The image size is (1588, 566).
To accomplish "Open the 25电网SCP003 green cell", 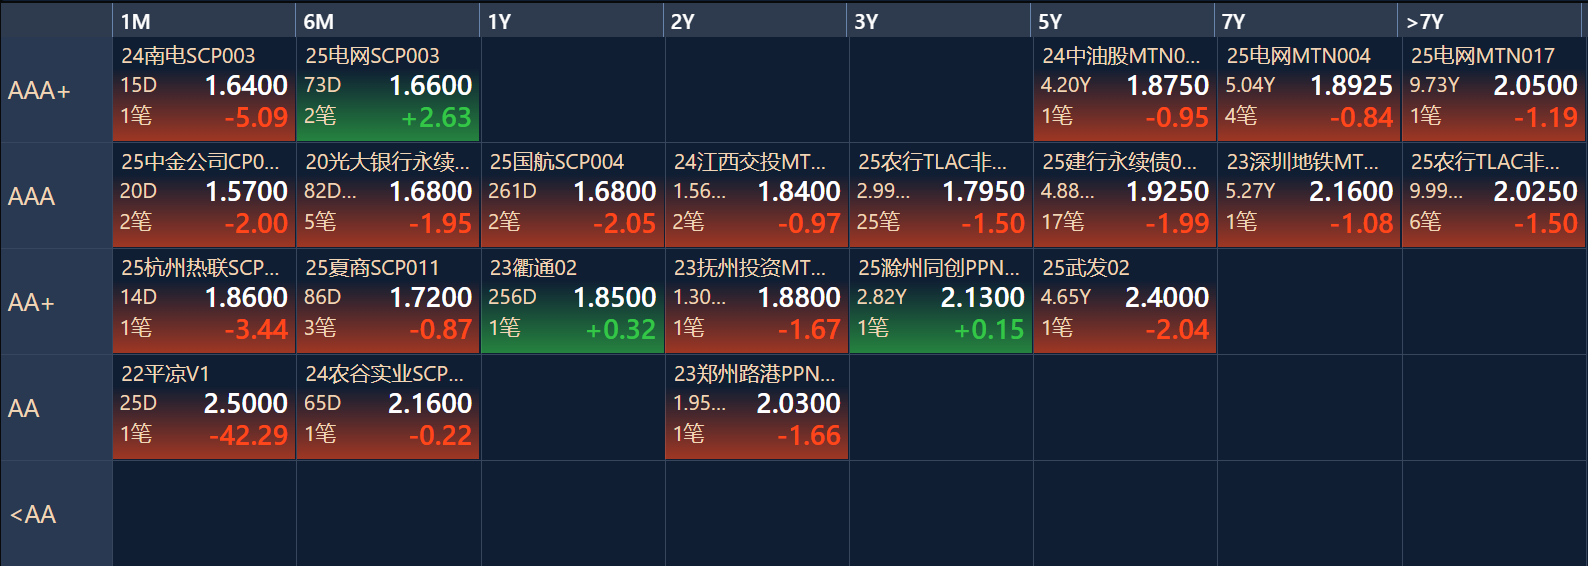I will tap(388, 90).
